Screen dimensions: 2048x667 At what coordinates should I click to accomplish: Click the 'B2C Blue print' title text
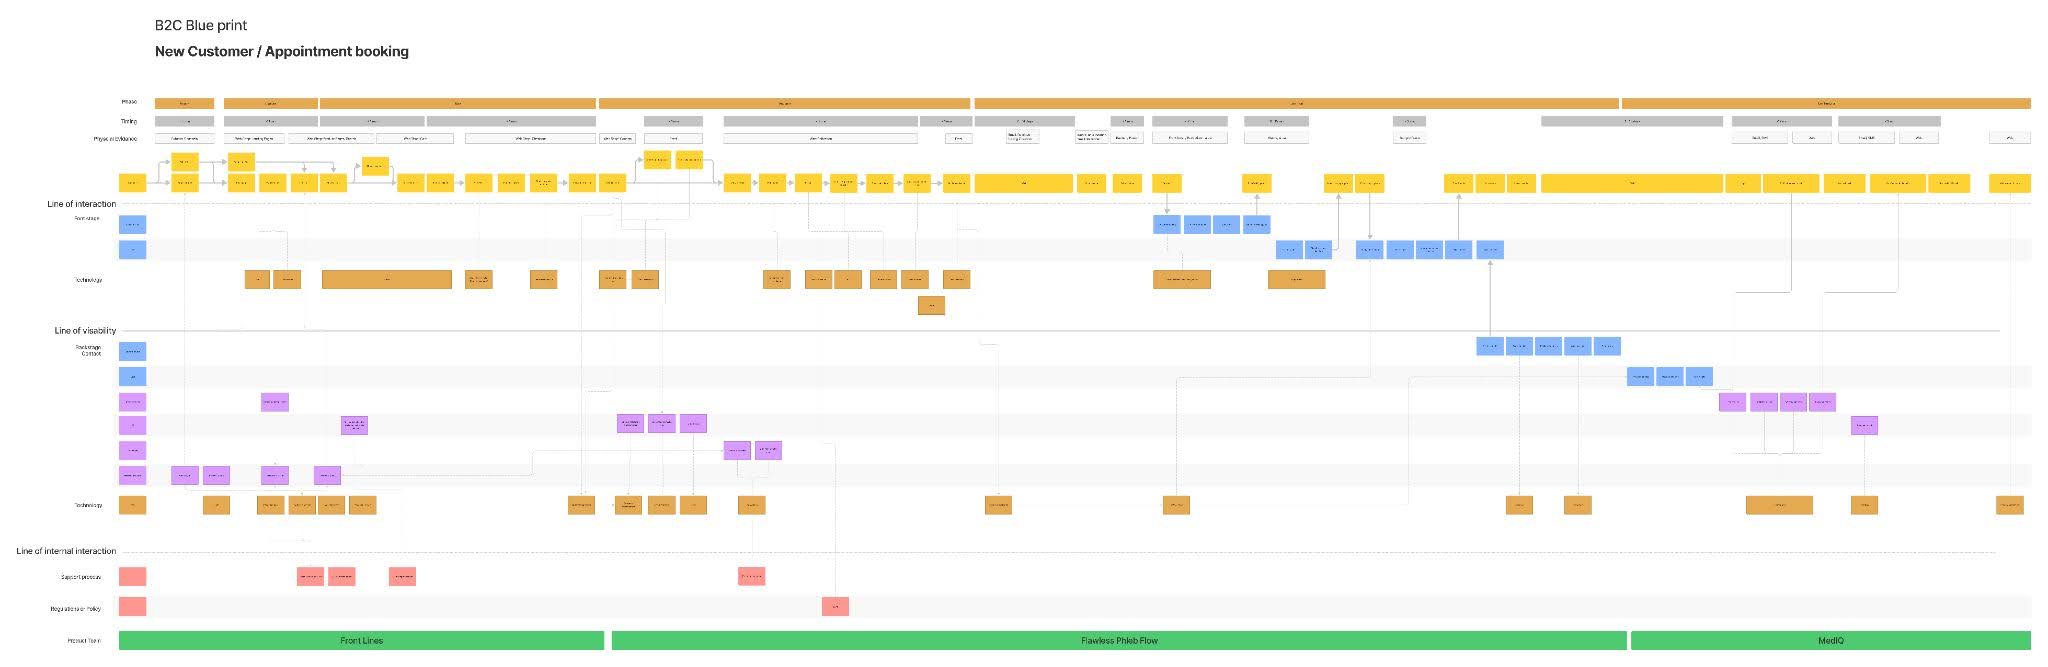click(x=201, y=25)
